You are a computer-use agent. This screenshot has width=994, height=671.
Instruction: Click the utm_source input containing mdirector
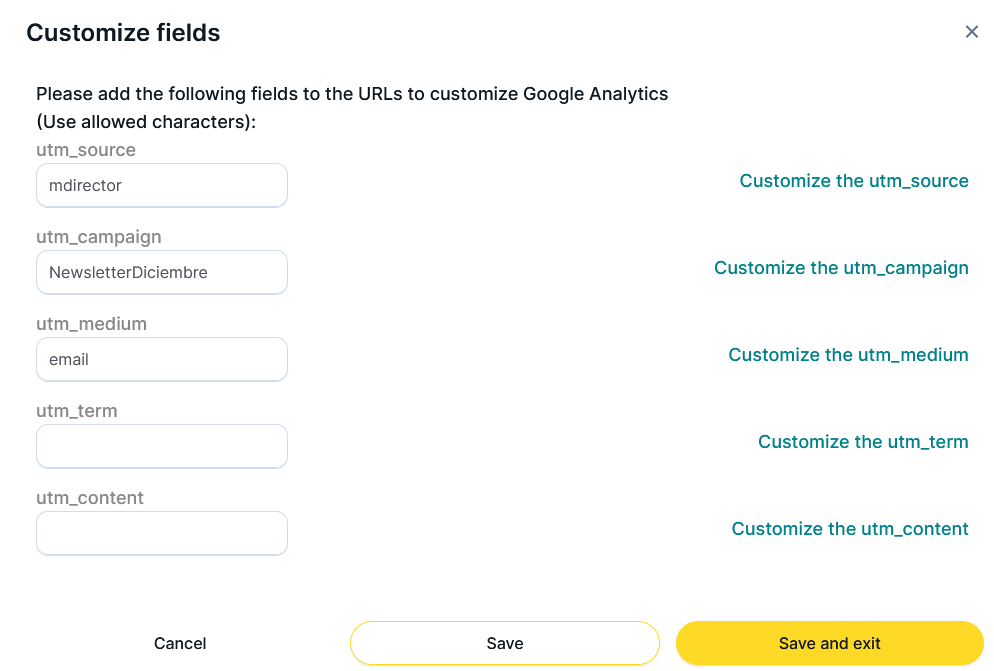click(161, 185)
